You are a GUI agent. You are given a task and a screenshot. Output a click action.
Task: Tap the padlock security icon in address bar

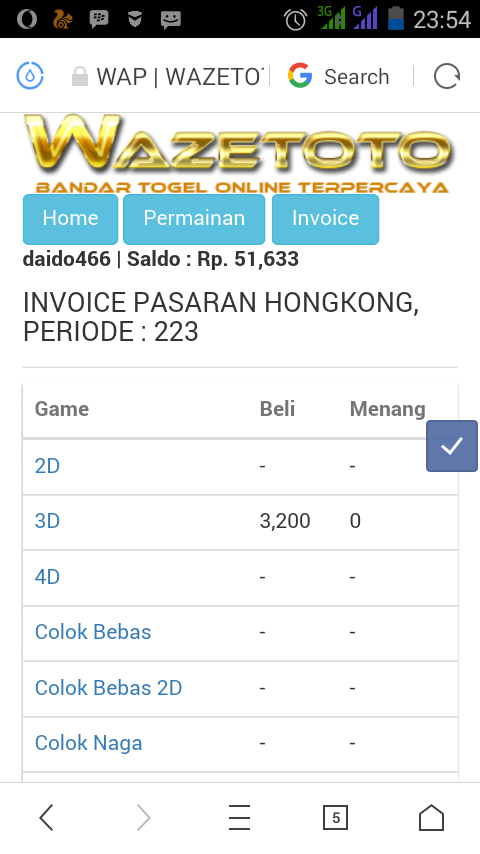pyautogui.click(x=80, y=76)
